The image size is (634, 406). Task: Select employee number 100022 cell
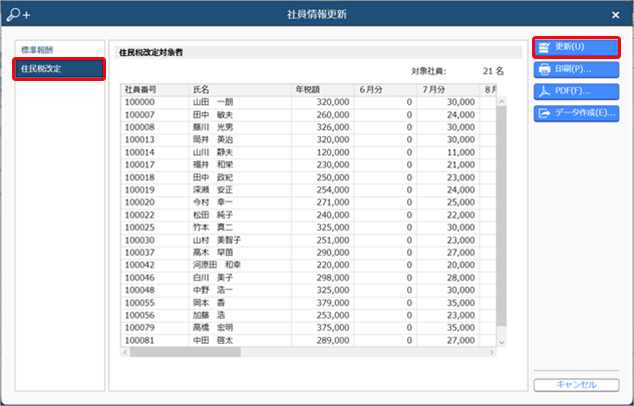coord(154,215)
